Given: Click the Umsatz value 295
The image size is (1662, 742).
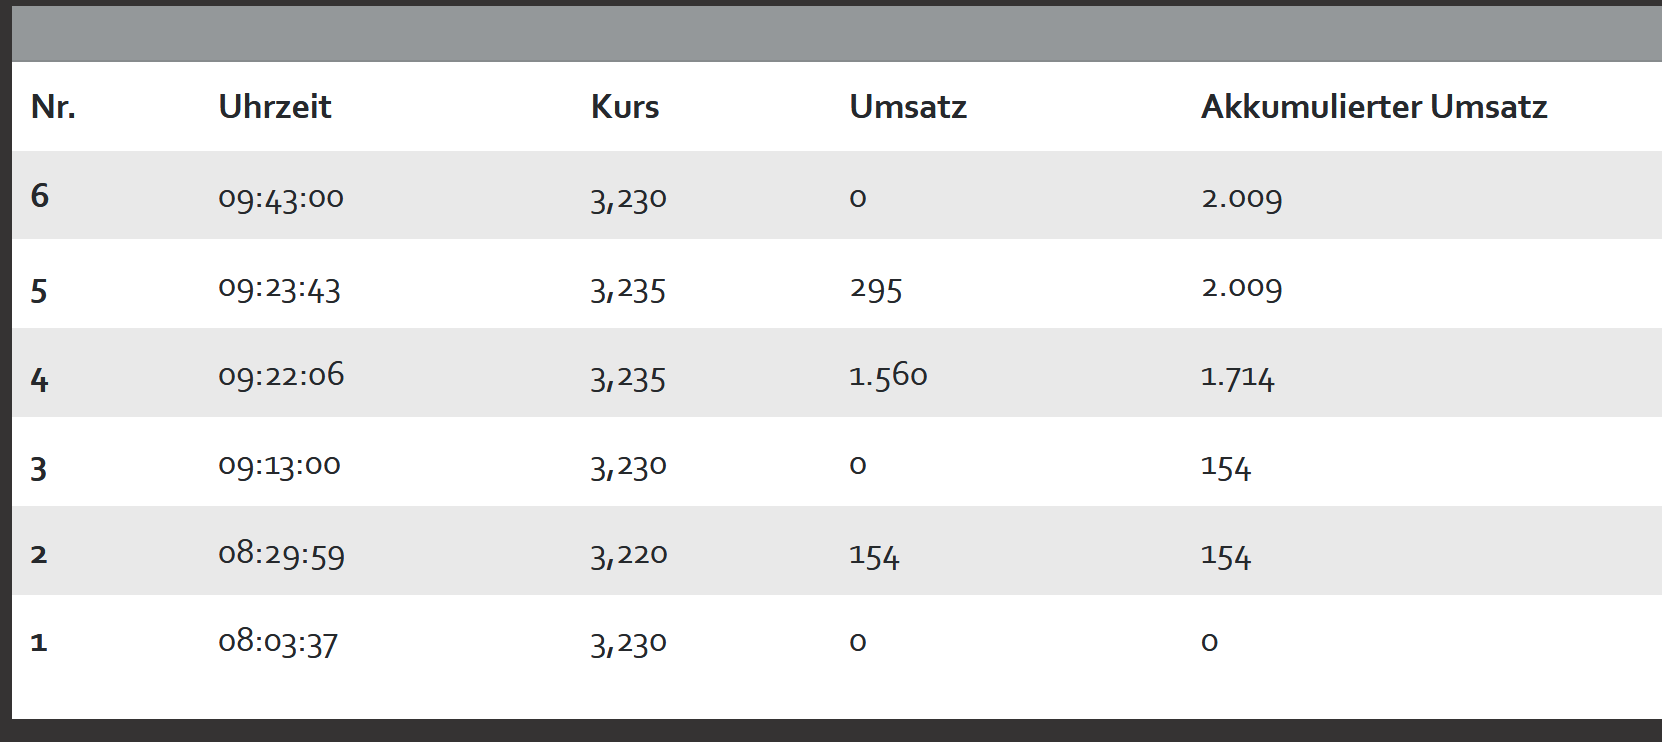Looking at the screenshot, I should point(876,289).
